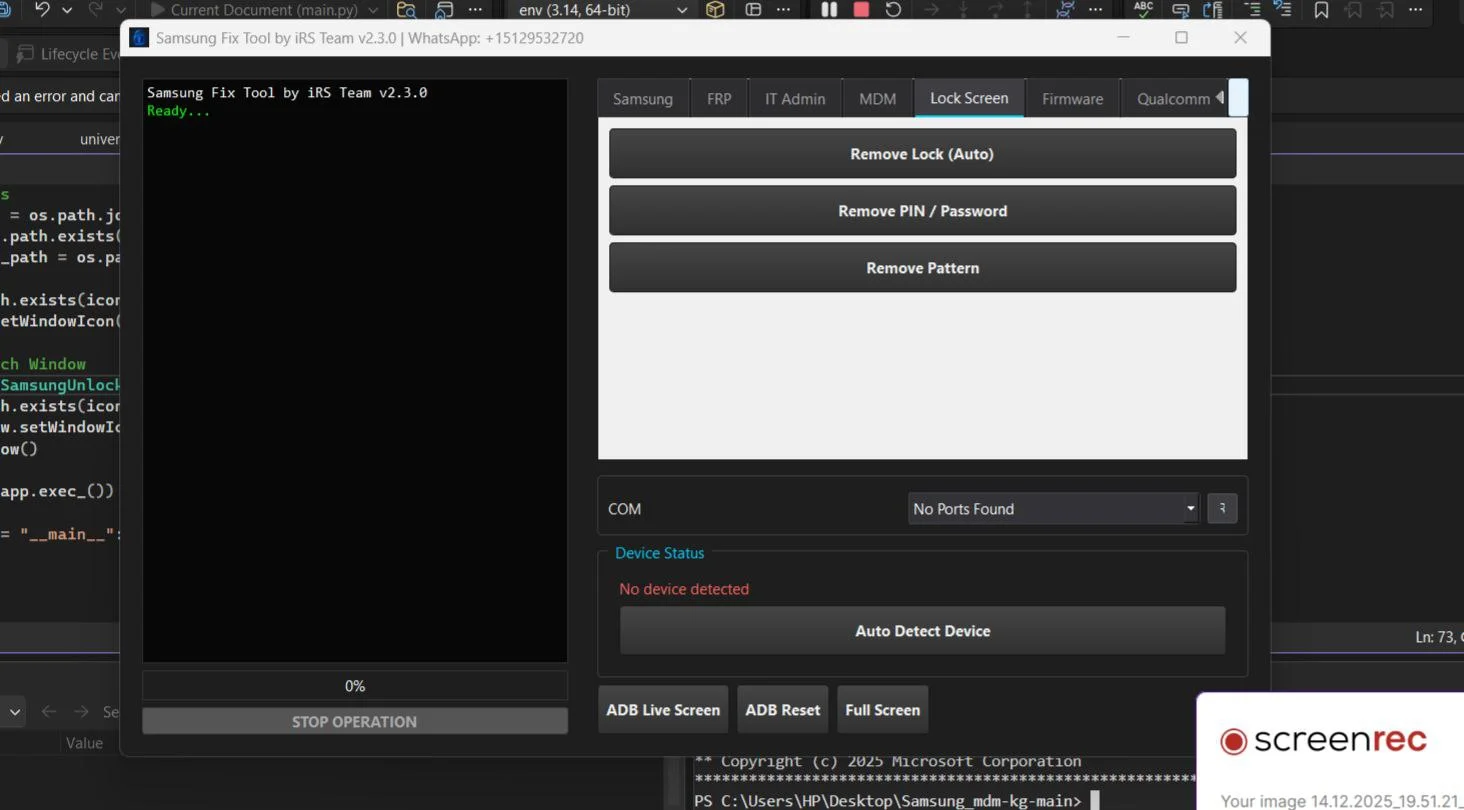Click the 0% progress bar
The image size is (1464, 810).
tap(355, 686)
